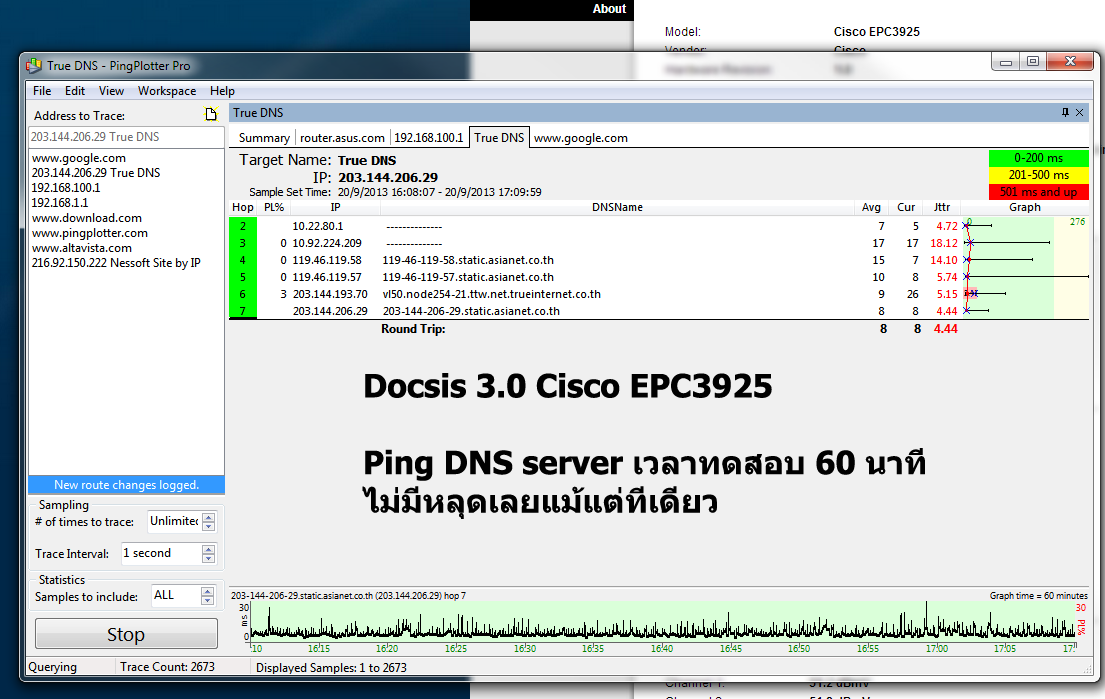Click the new address document icon
Viewport: 1105px width, 699px height.
[x=211, y=114]
